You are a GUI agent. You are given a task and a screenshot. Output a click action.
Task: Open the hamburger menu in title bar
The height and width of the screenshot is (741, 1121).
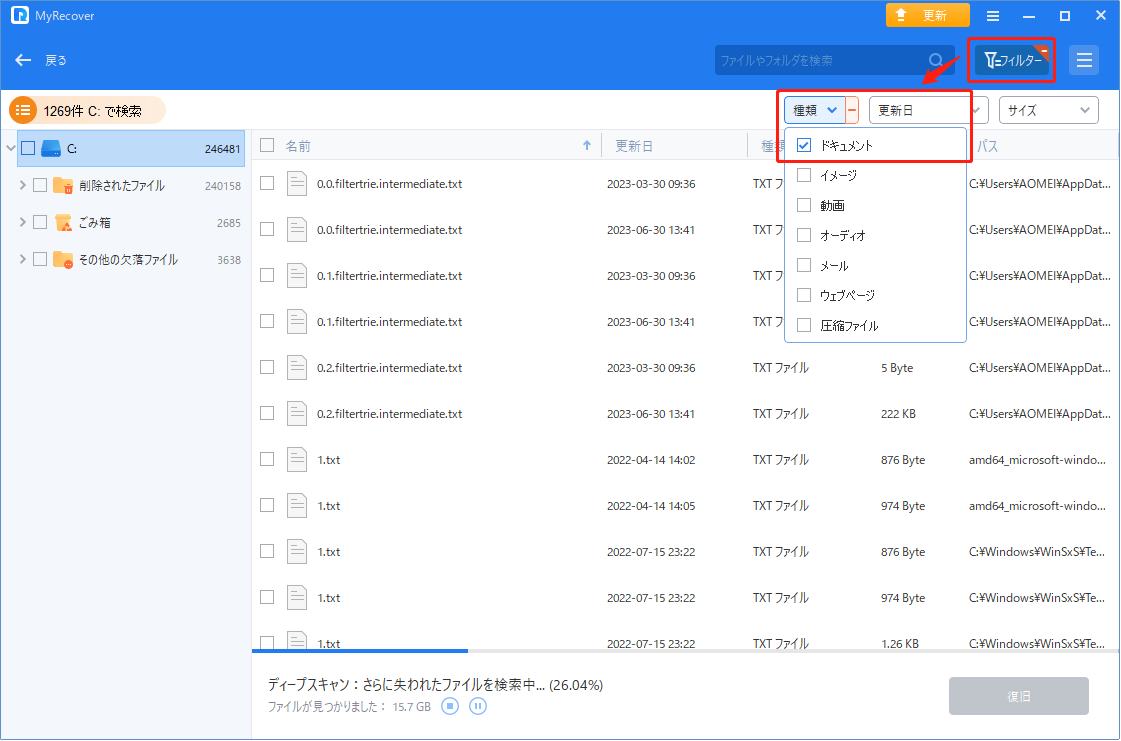[x=993, y=16]
